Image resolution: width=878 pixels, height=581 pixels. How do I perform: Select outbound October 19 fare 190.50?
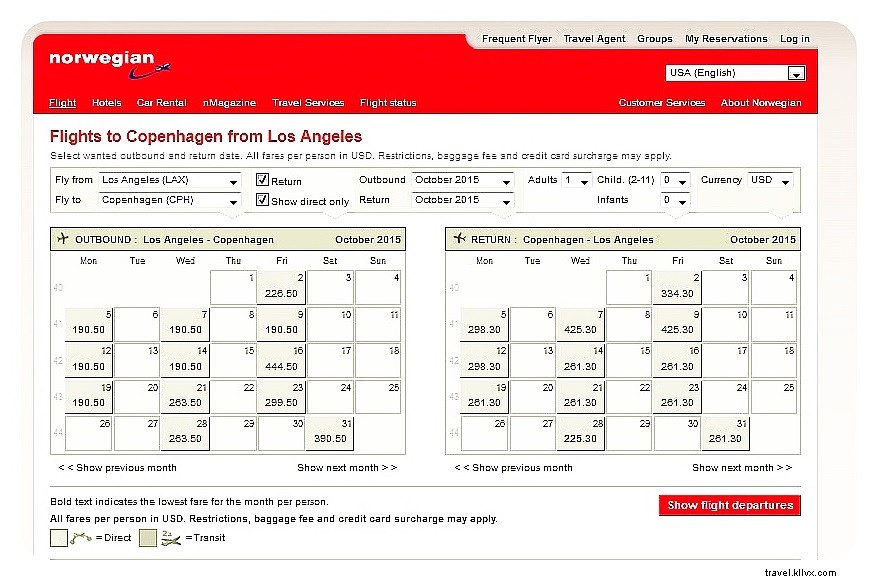88,397
